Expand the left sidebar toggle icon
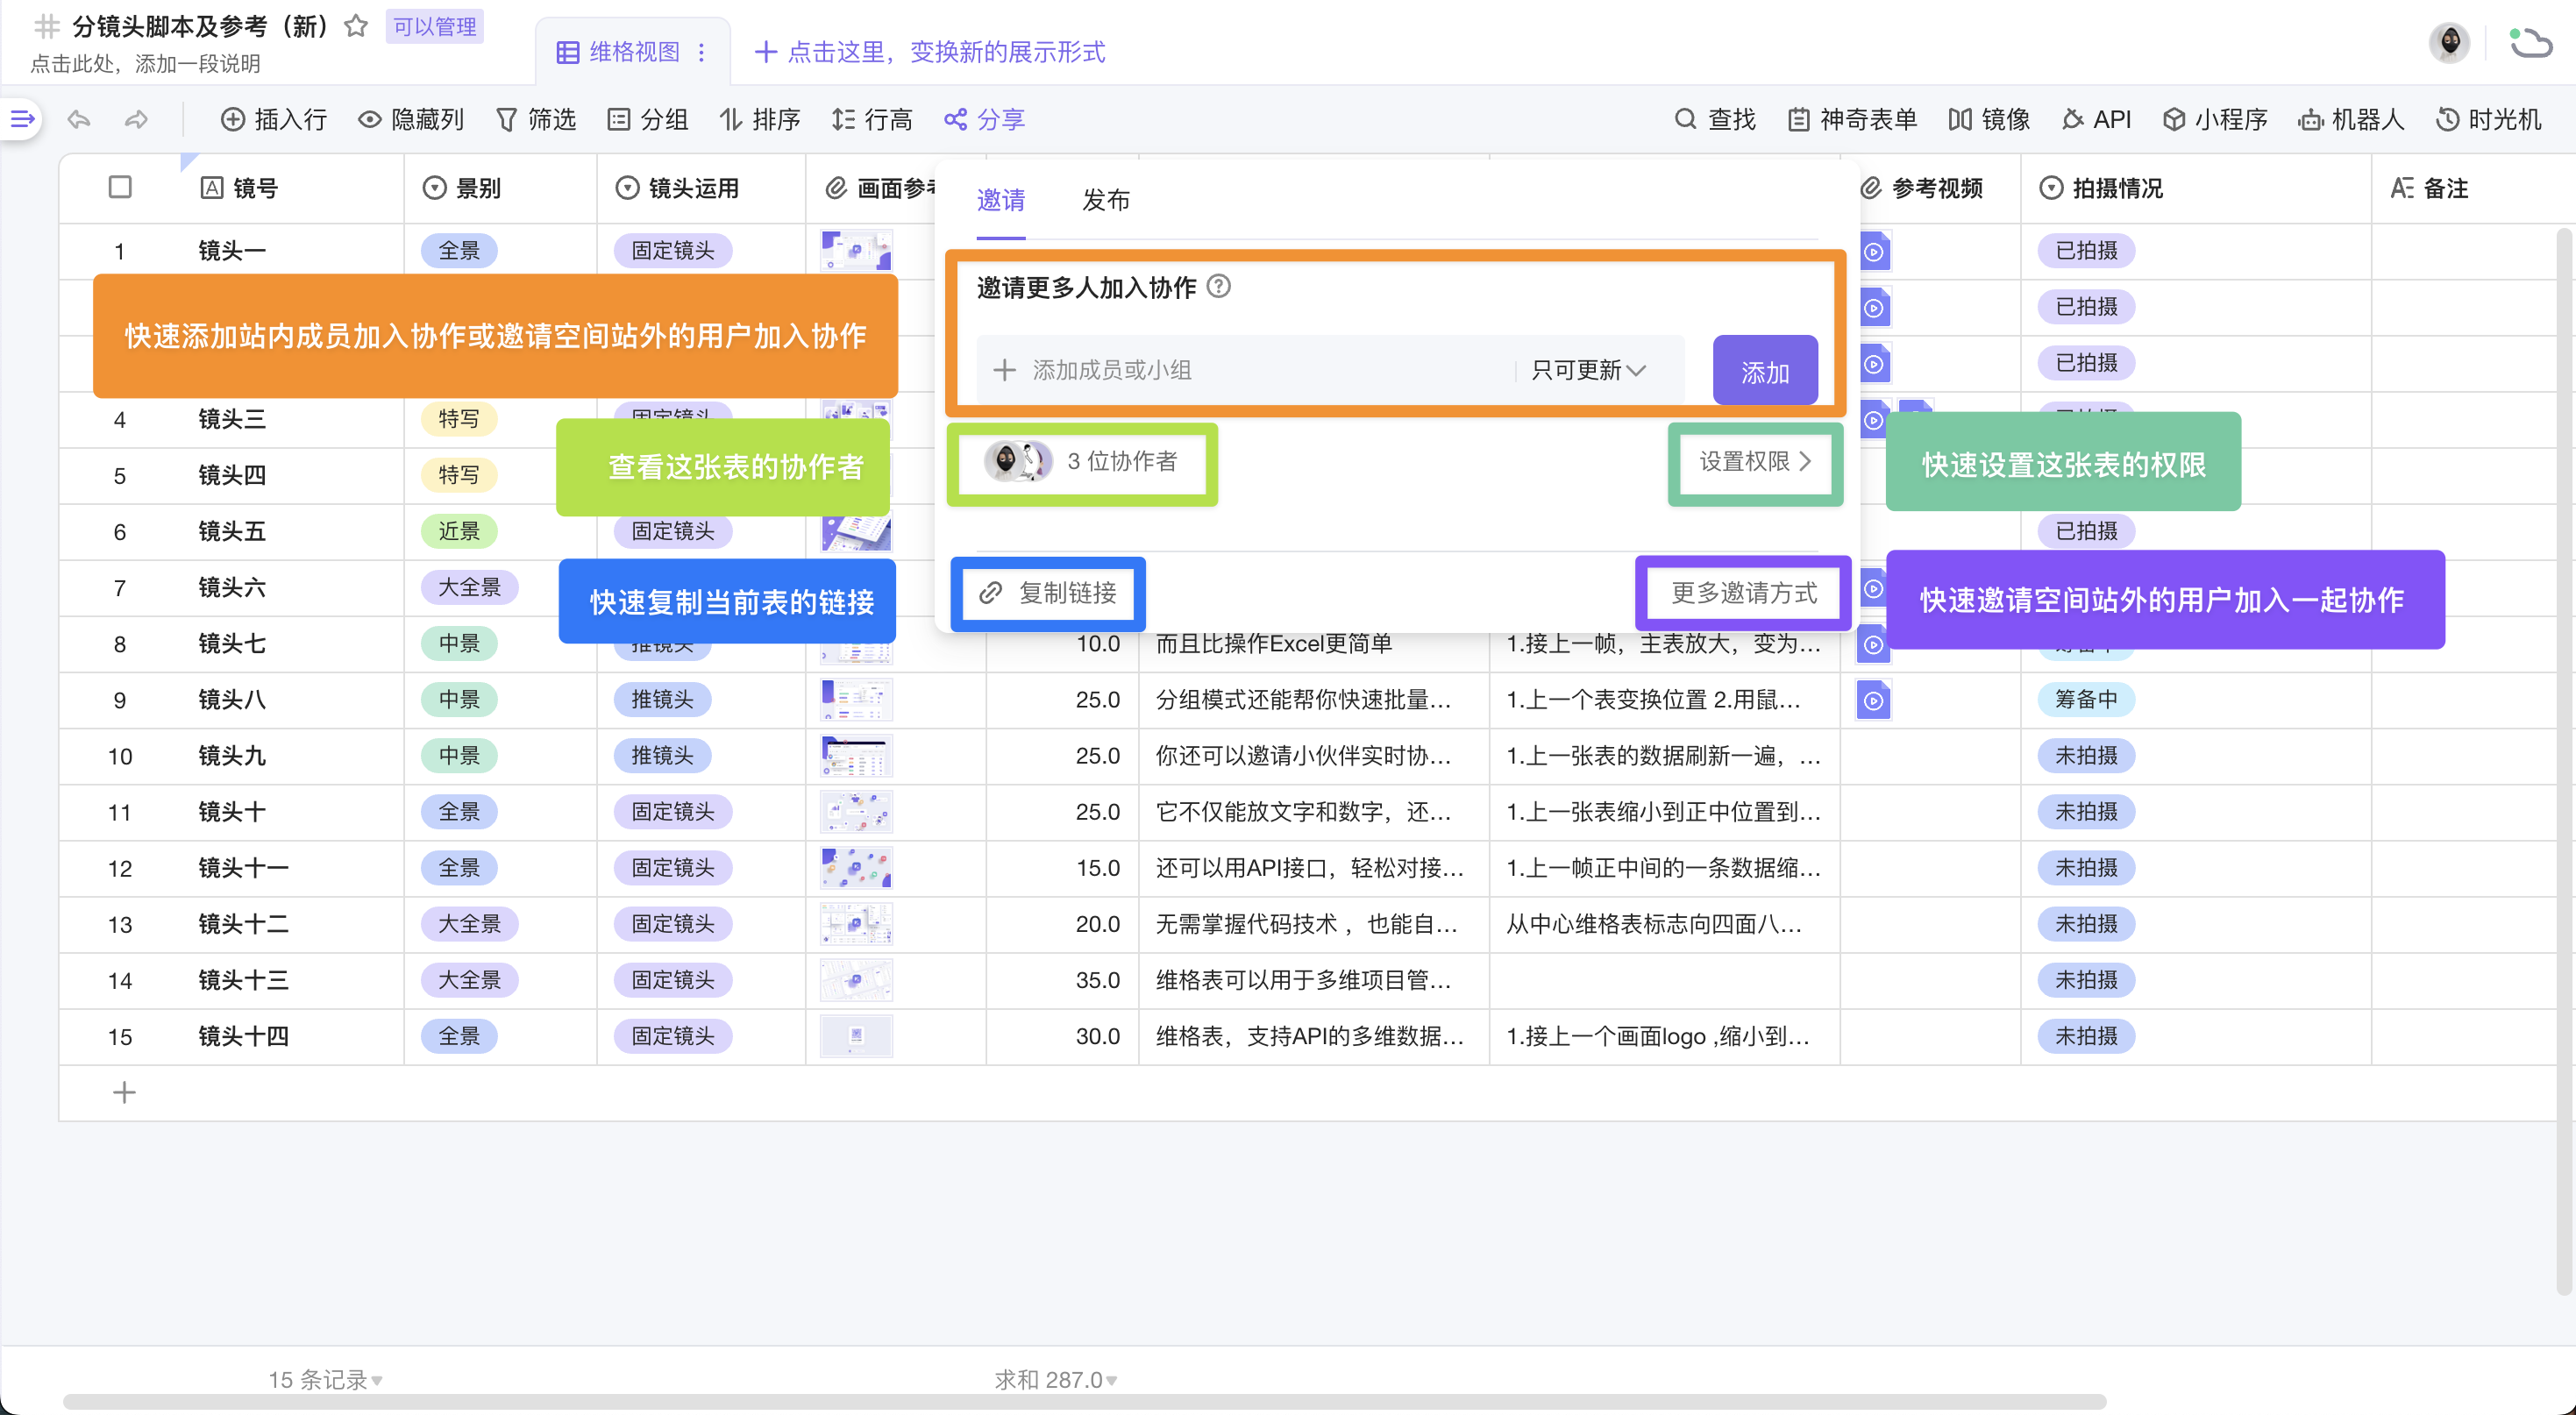The height and width of the screenshot is (1415, 2576). pyautogui.click(x=22, y=120)
